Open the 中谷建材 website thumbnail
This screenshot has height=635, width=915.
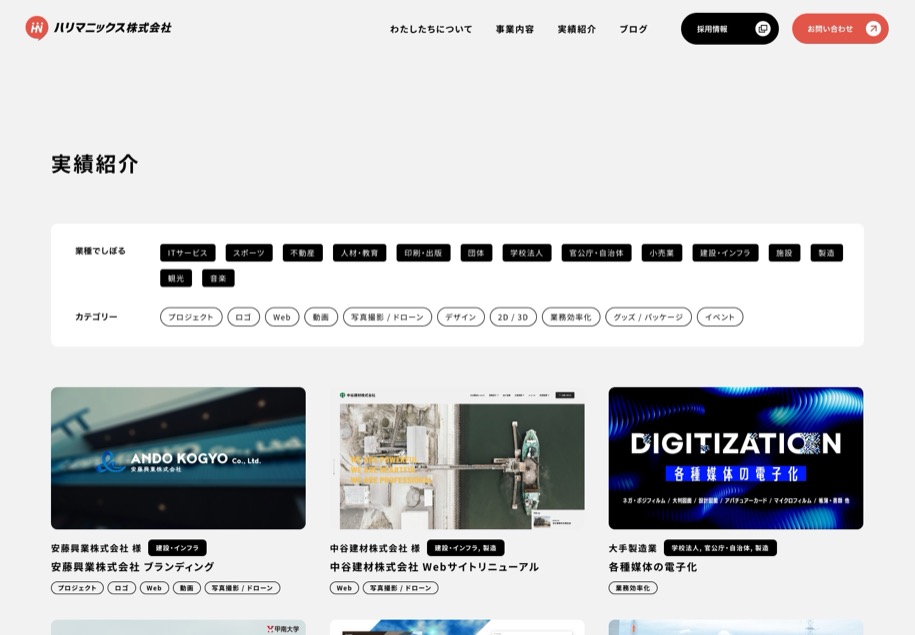point(457,458)
